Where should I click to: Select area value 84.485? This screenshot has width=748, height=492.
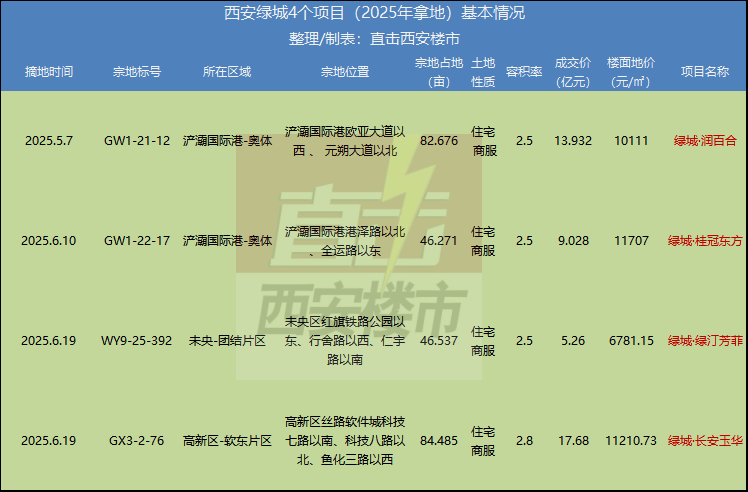click(x=439, y=440)
